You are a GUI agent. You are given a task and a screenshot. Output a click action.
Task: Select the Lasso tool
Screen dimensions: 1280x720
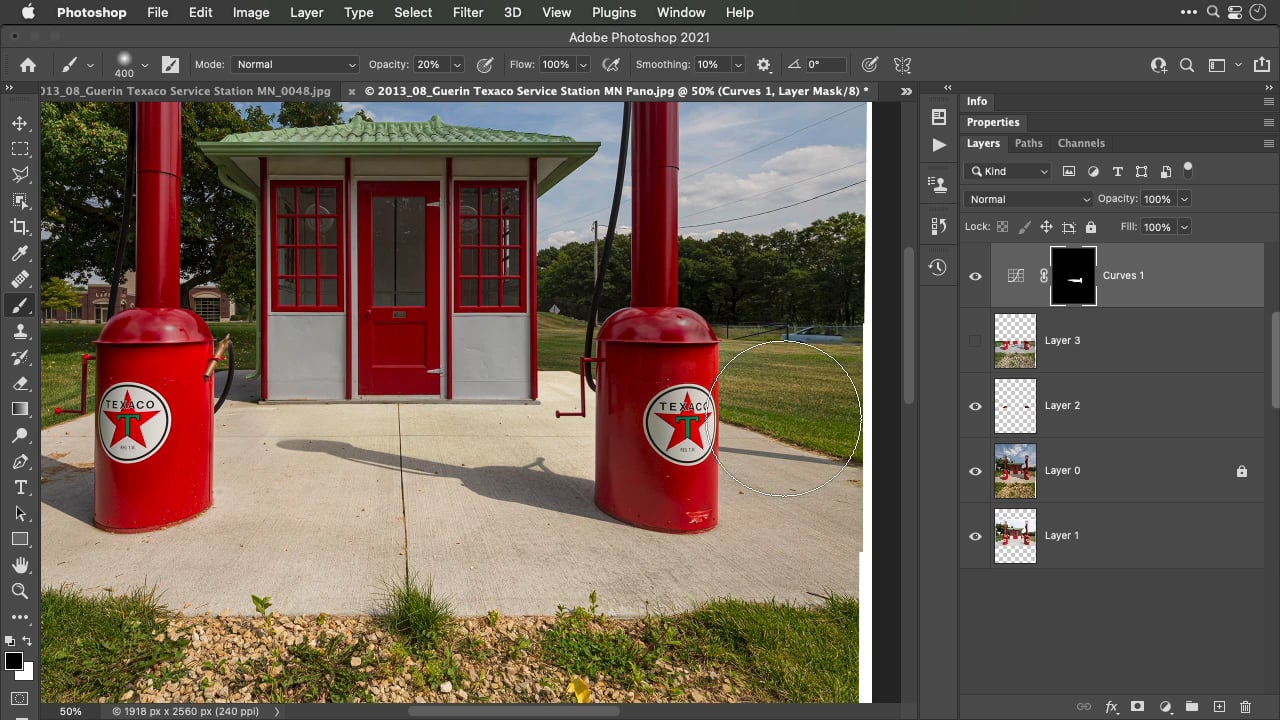tap(19, 175)
